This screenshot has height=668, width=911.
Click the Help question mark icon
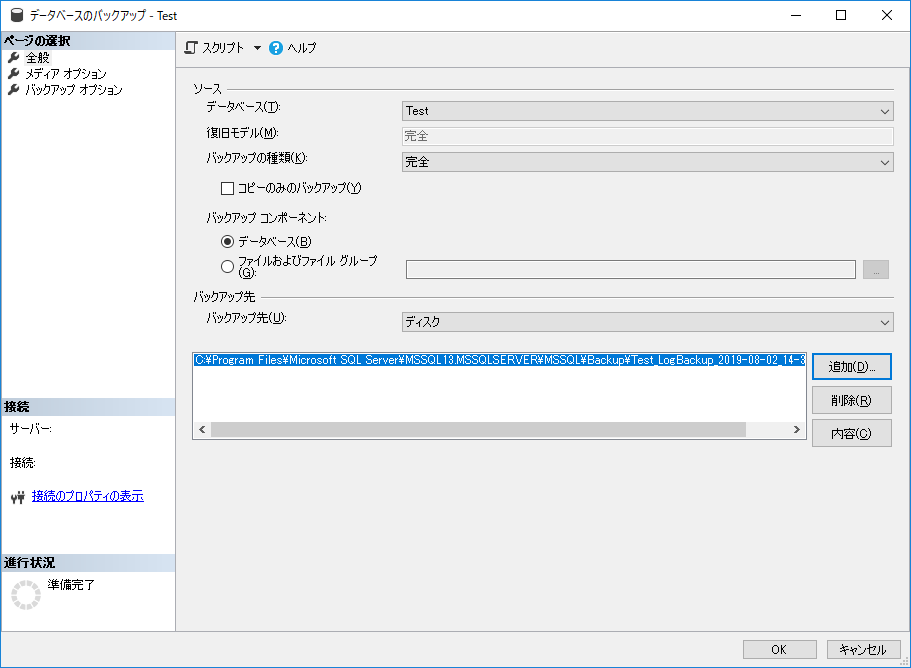(276, 48)
